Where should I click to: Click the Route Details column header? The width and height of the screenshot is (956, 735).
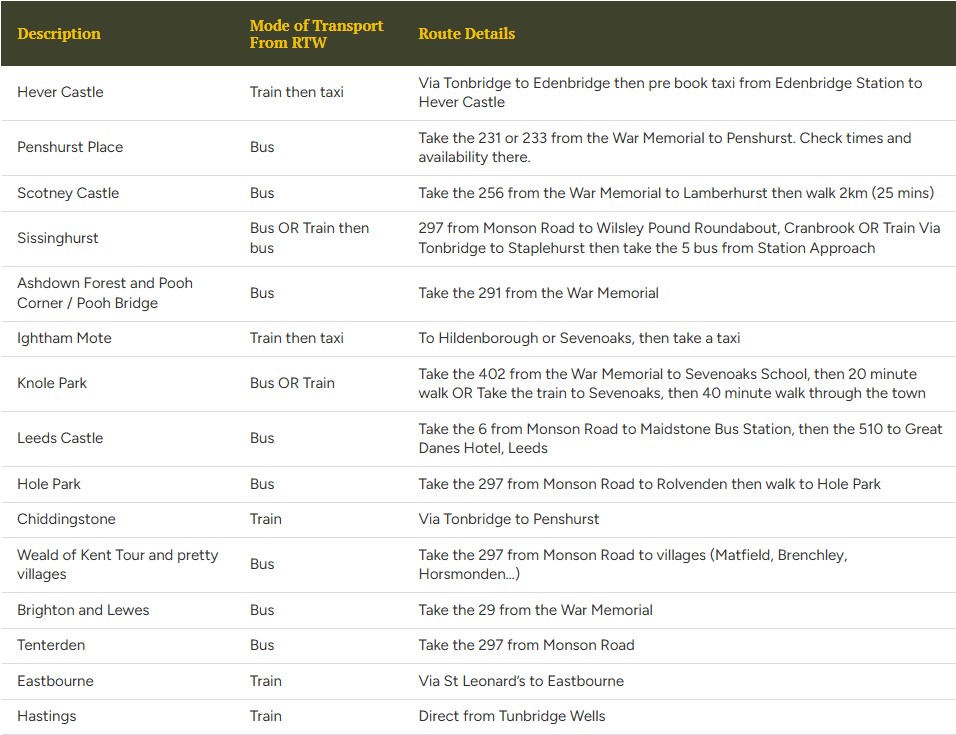[466, 33]
